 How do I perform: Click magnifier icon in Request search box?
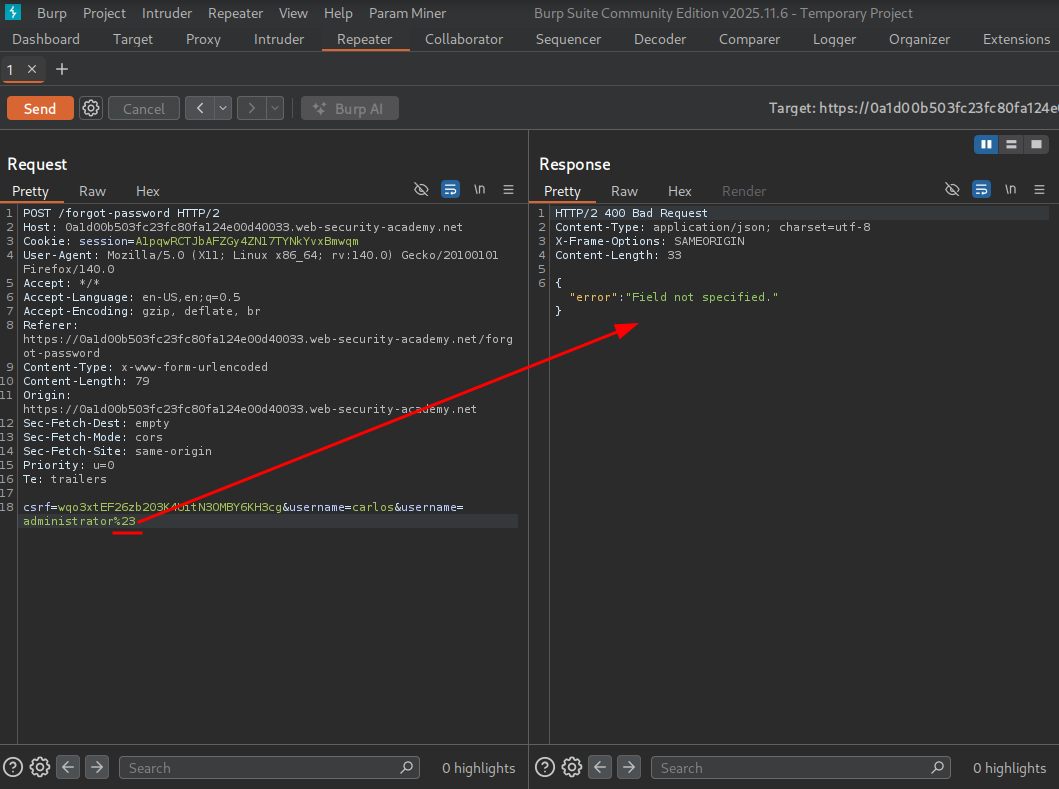(x=407, y=767)
